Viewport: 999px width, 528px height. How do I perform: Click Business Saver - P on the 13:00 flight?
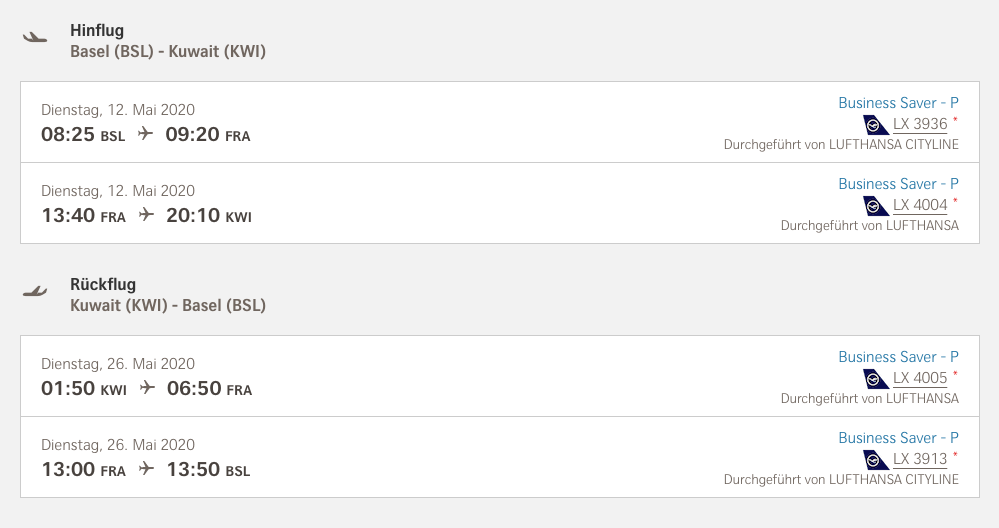click(898, 438)
